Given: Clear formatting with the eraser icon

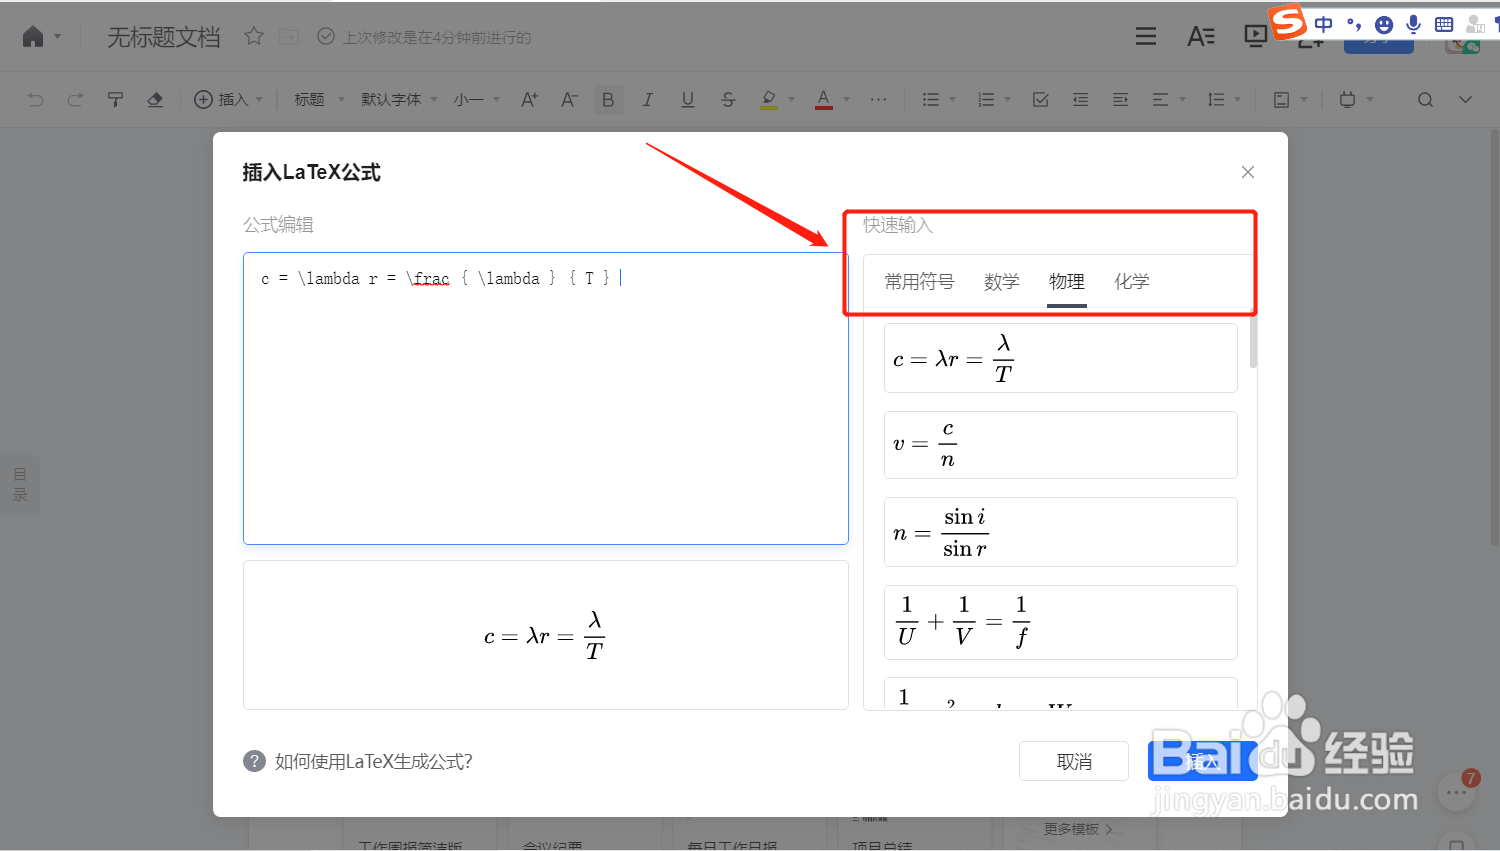Looking at the screenshot, I should tap(155, 99).
